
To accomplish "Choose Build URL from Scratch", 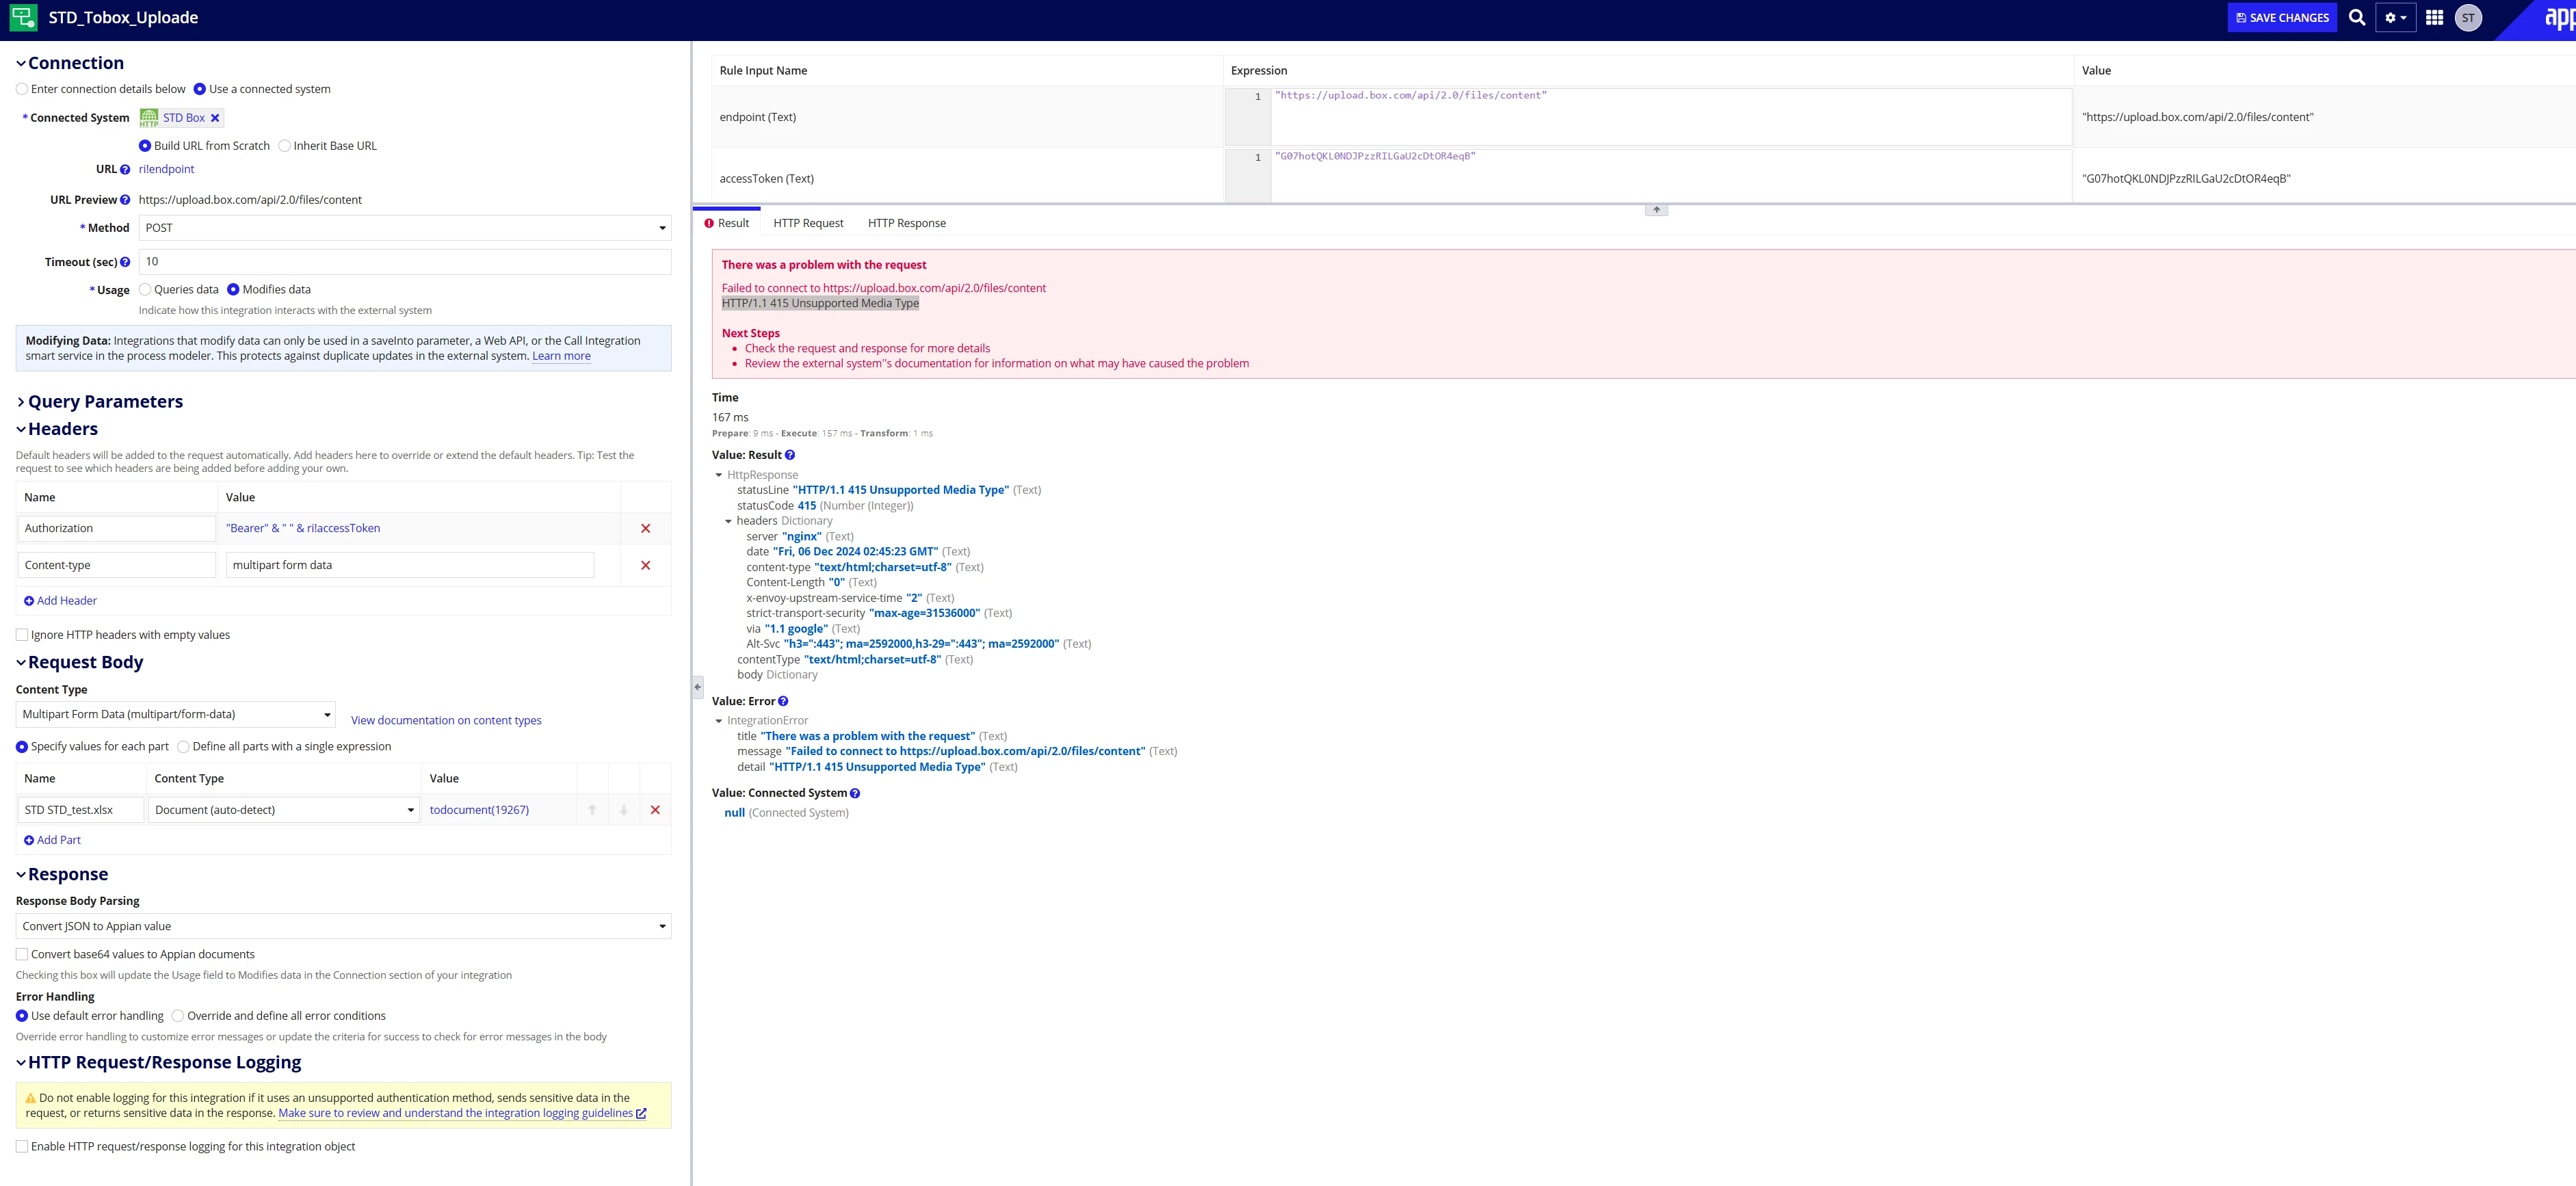I will [145, 146].
